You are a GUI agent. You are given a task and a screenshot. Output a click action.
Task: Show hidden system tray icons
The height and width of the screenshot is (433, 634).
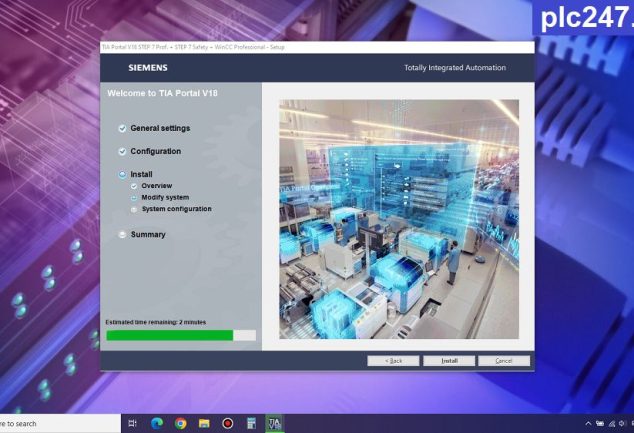pos(588,424)
